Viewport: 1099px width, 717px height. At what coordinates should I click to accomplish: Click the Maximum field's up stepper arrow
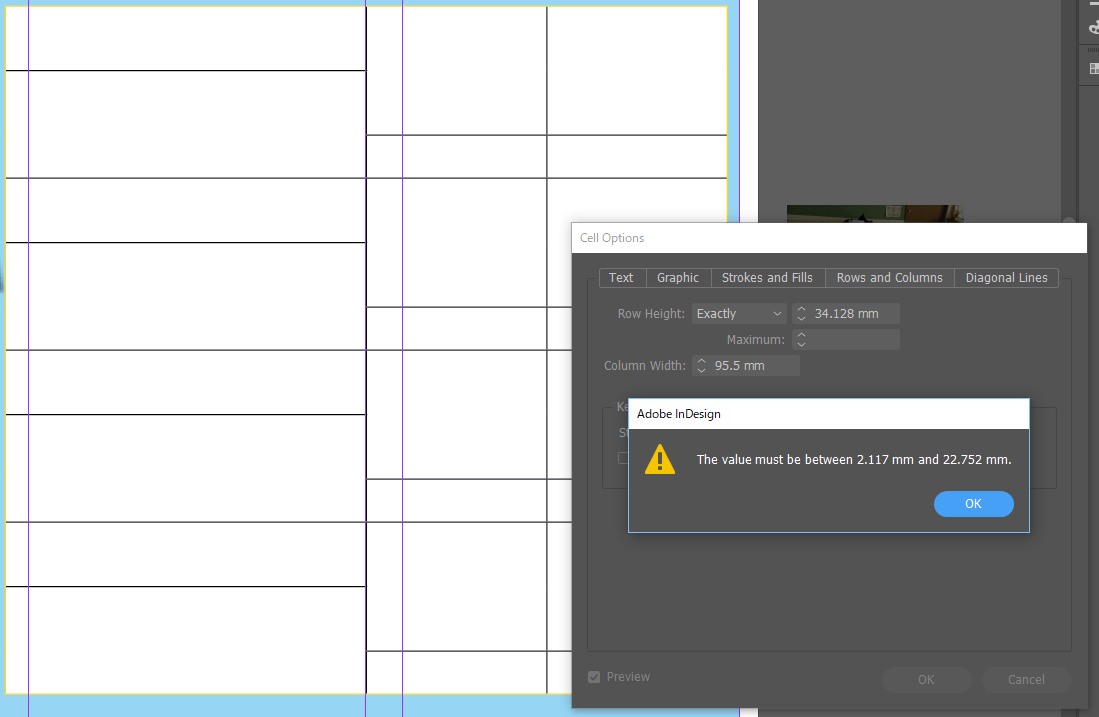click(x=800, y=334)
